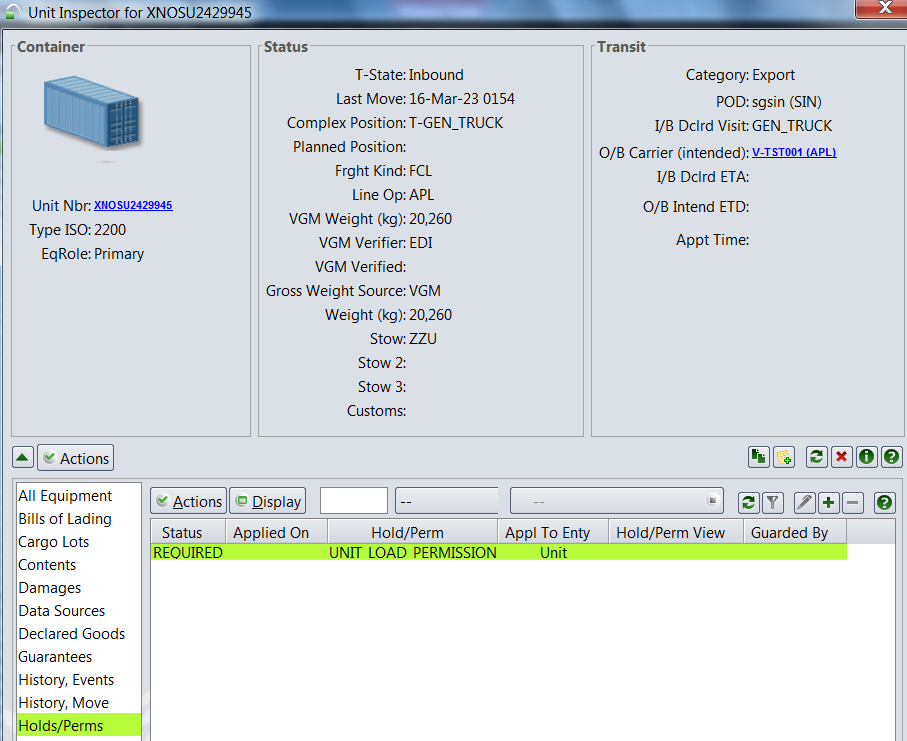Open the first '--' filter dropdown
The image size is (907, 741).
[447, 501]
